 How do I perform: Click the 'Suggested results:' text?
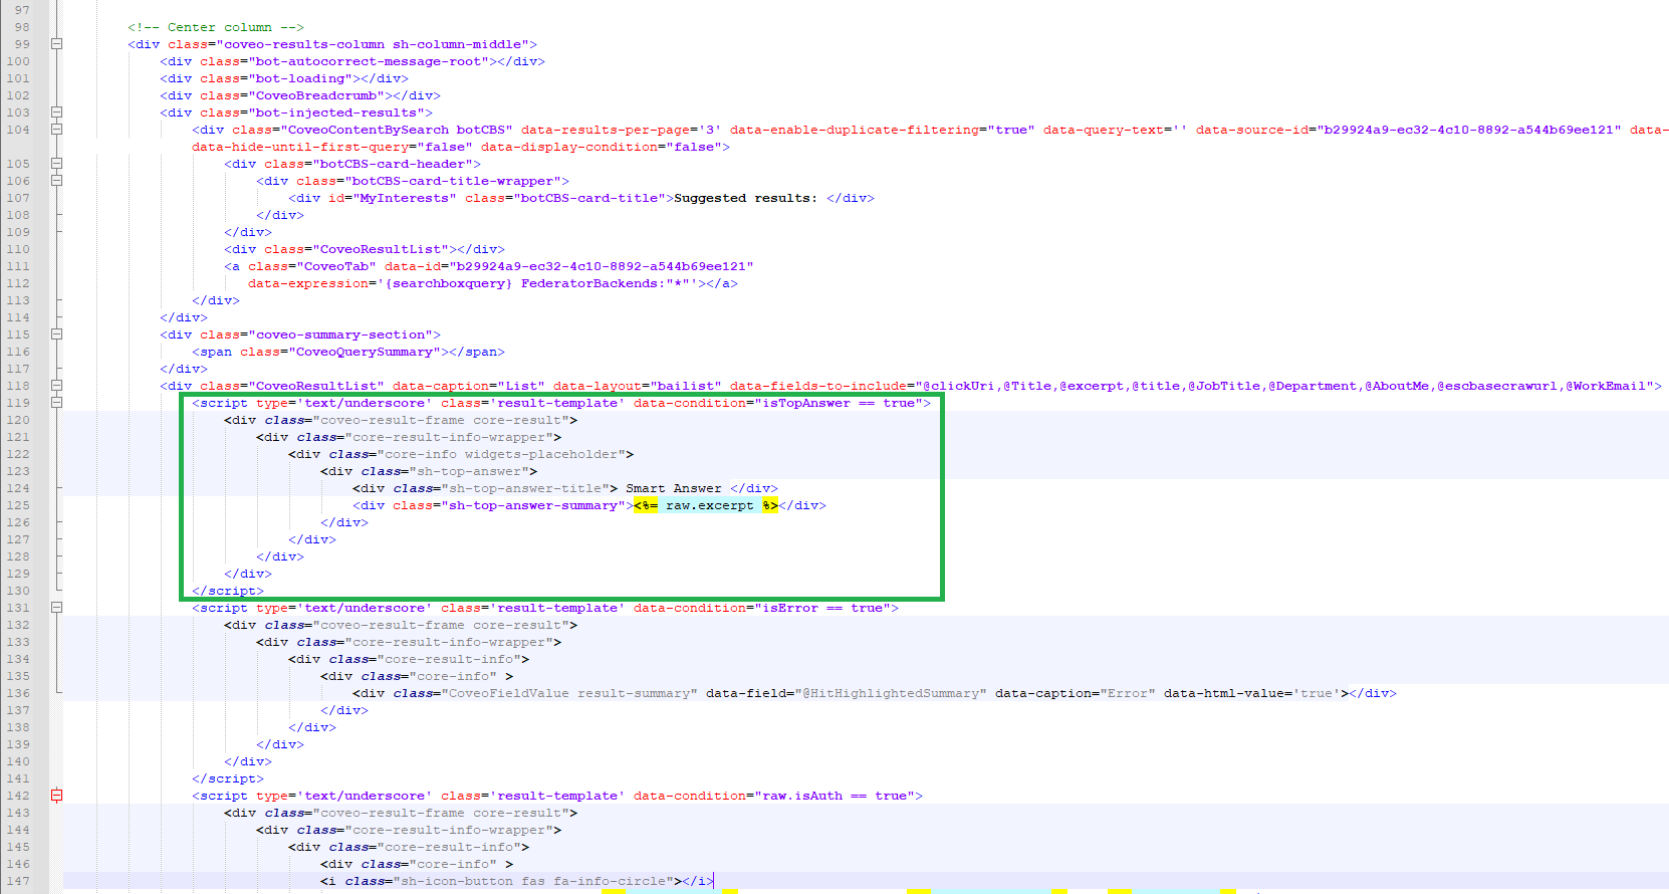(744, 198)
